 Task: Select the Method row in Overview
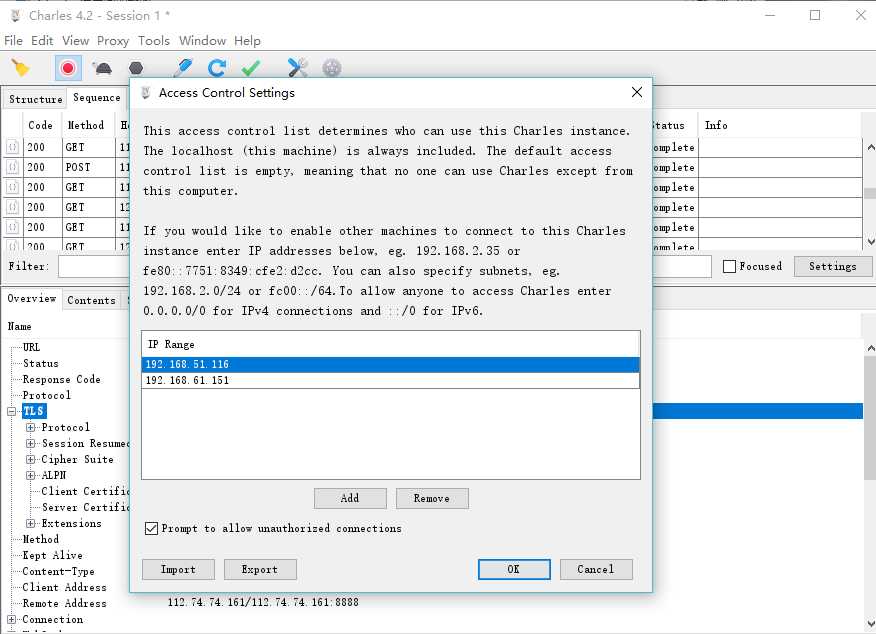(x=40, y=539)
